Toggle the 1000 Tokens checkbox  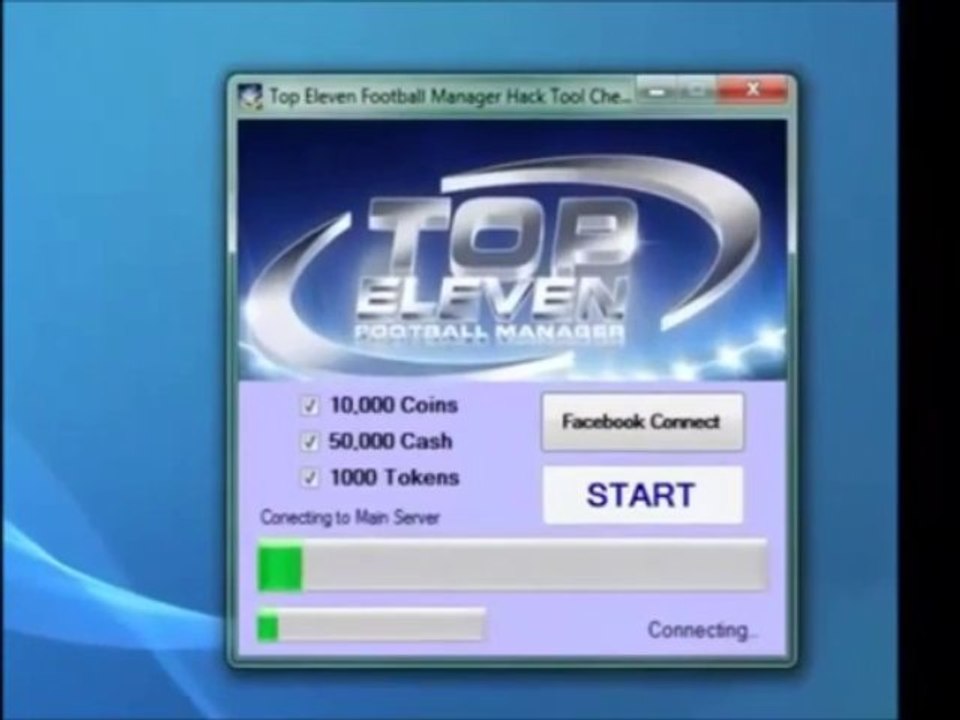(310, 478)
